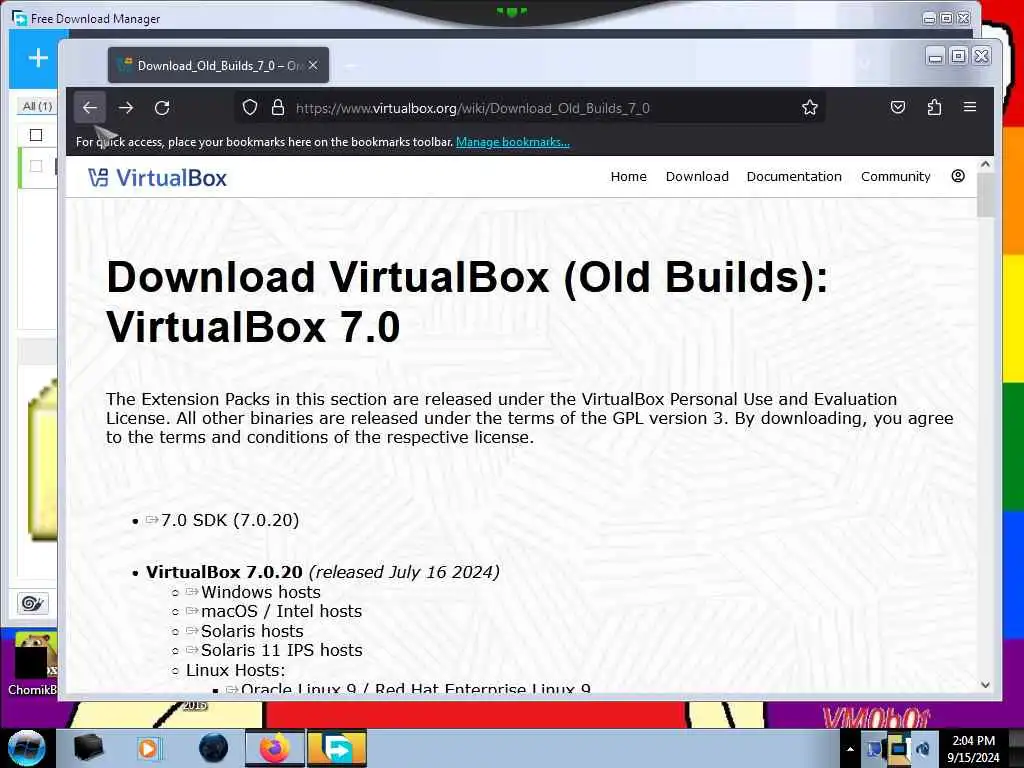Reload the VirtualBox page
This screenshot has height=768, width=1024.
pos(162,108)
